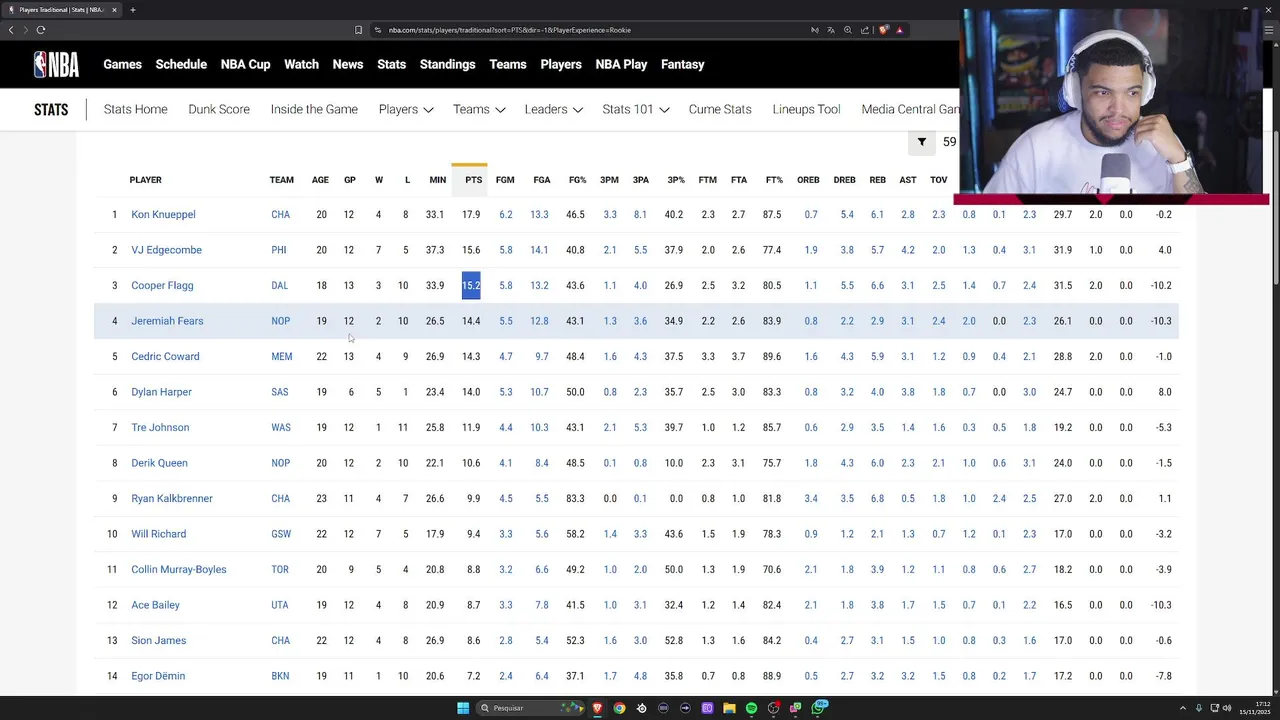The height and width of the screenshot is (720, 1280).
Task: Reload the page with the browser refresh button
Action: 40,30
